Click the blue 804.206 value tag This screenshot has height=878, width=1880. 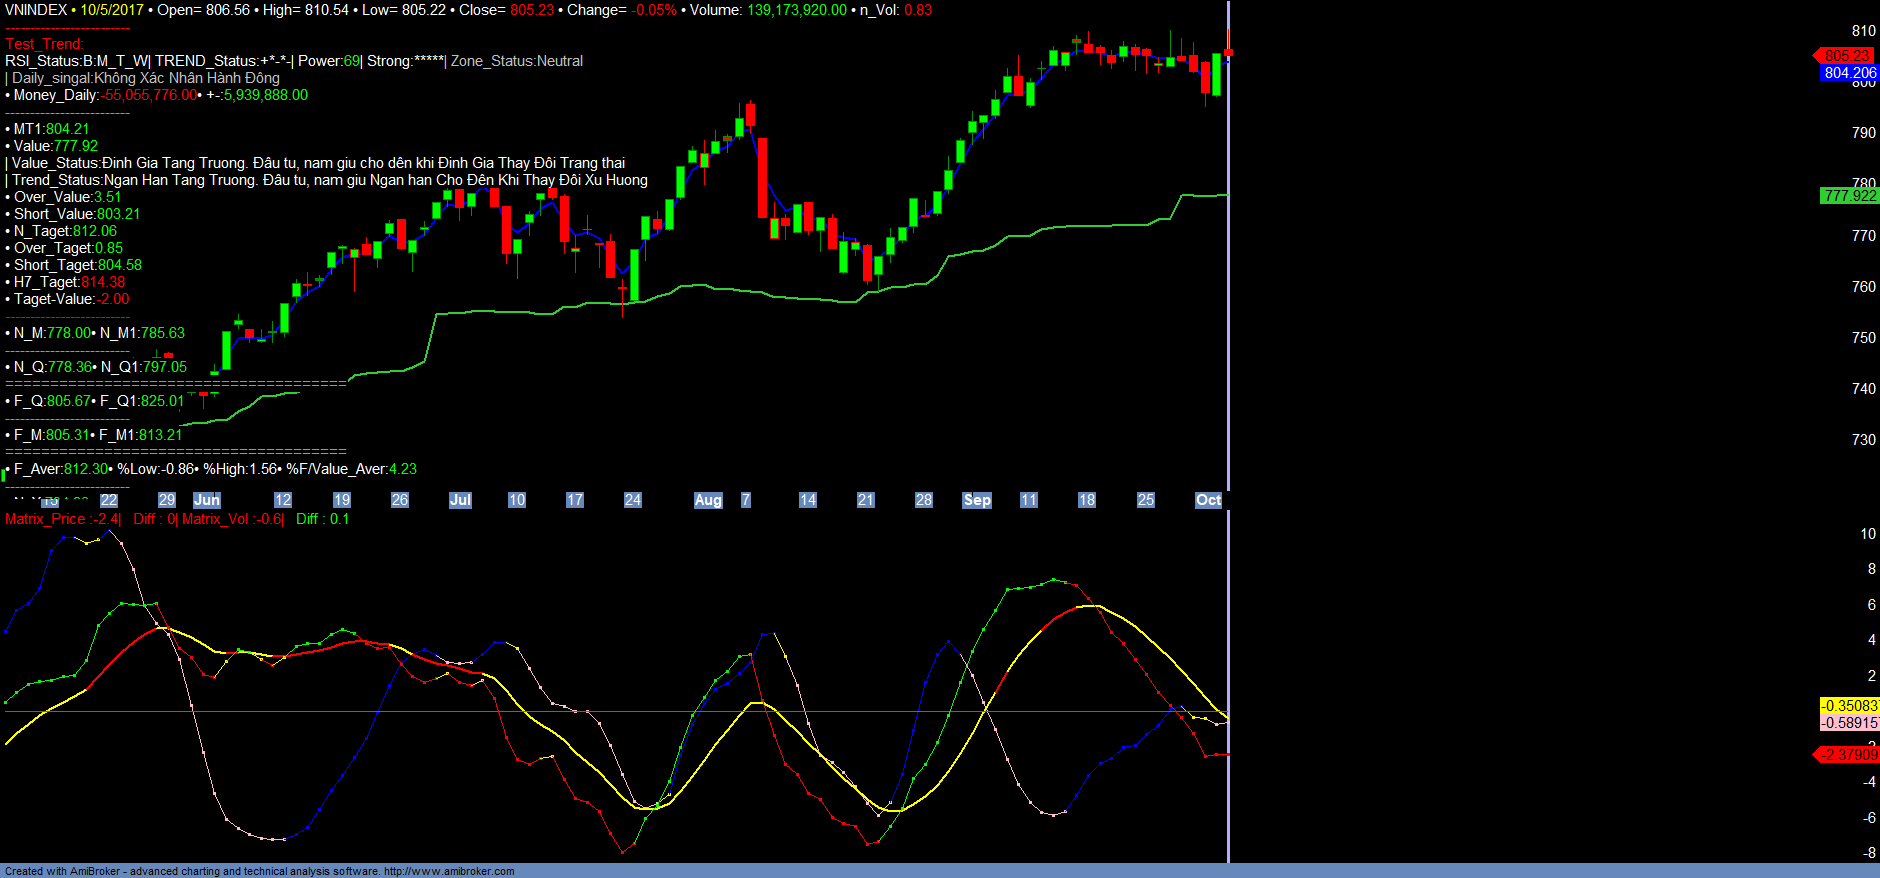point(1849,73)
